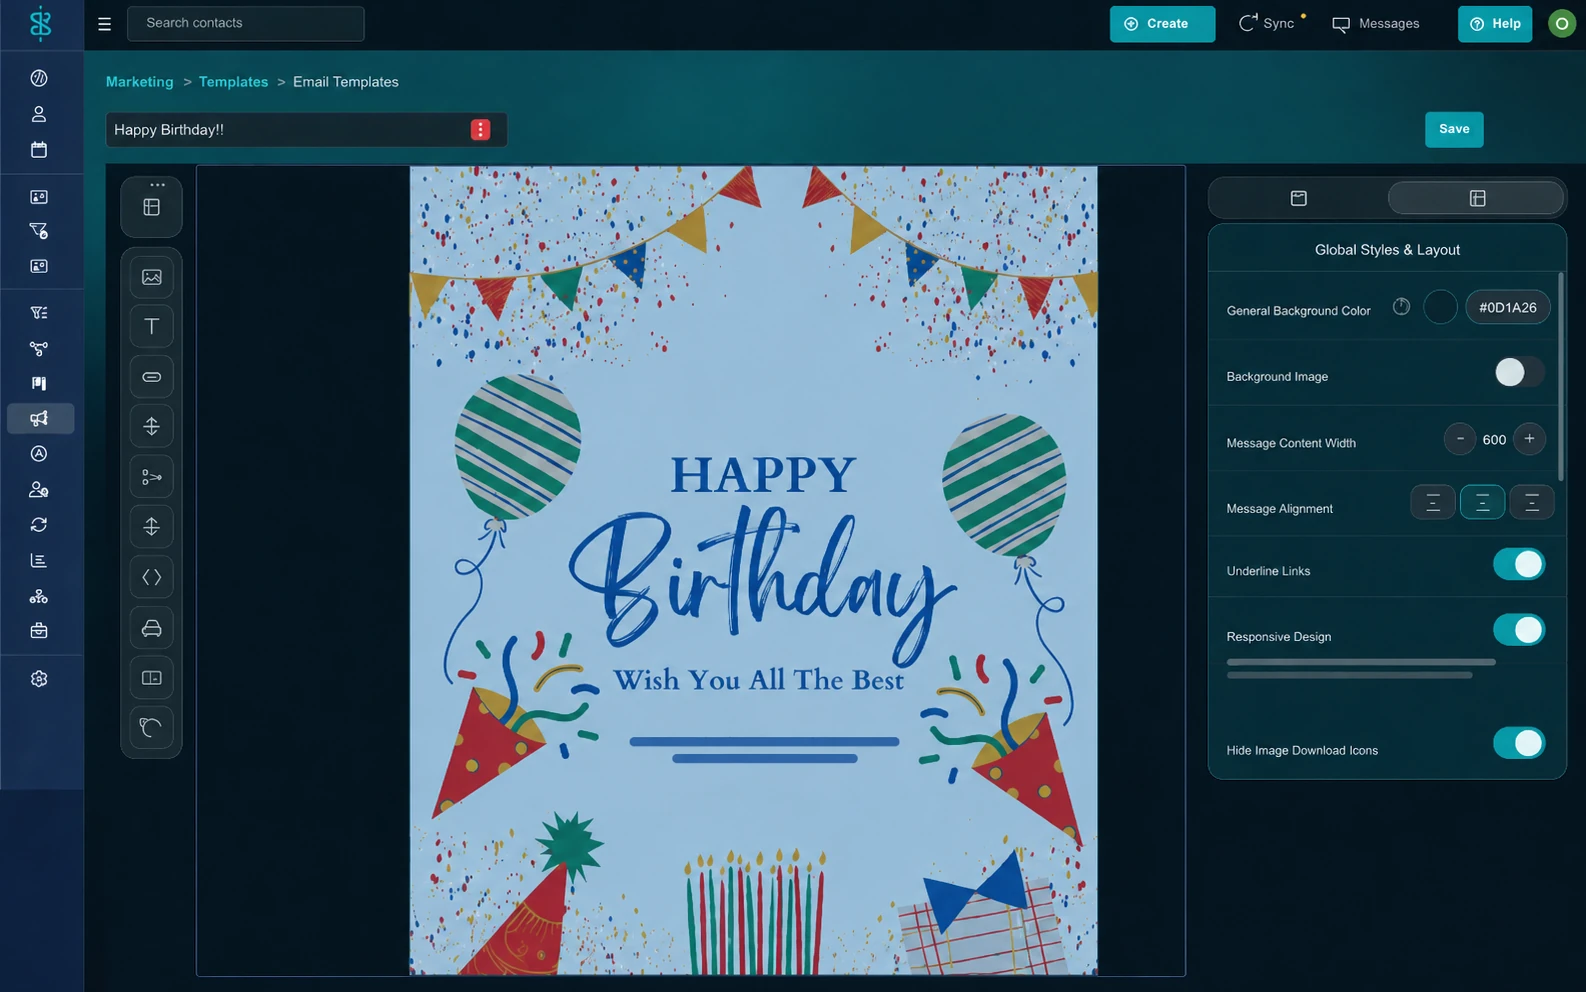Click the reset icon beside General Background Color

[1401, 307]
